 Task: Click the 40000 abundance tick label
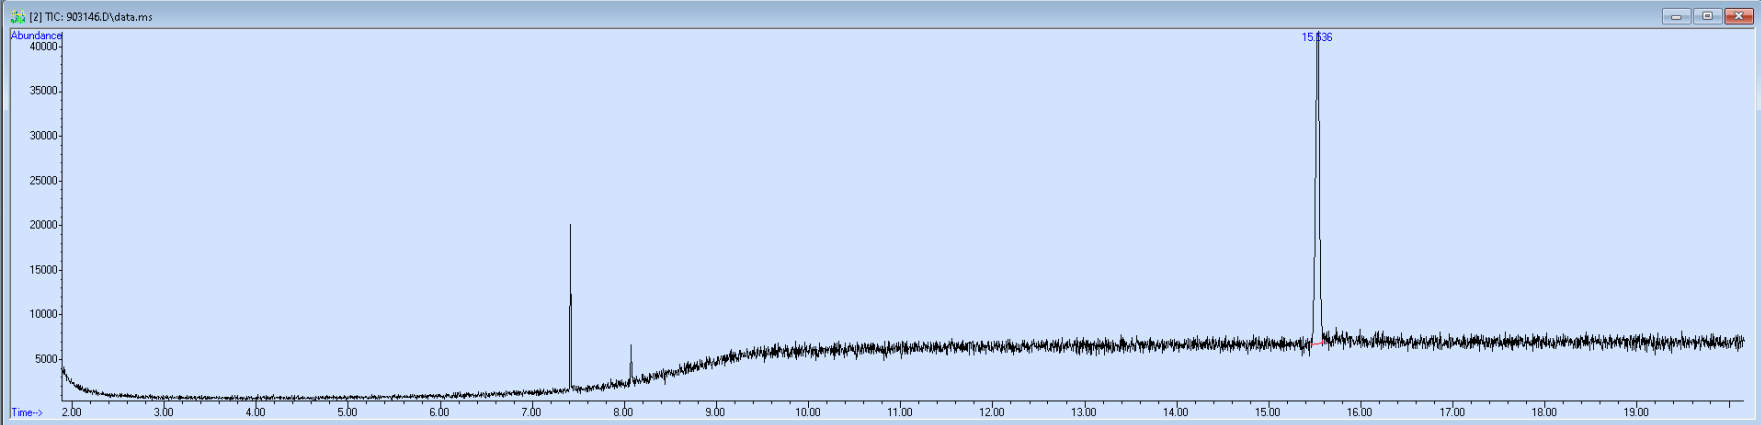(43, 46)
